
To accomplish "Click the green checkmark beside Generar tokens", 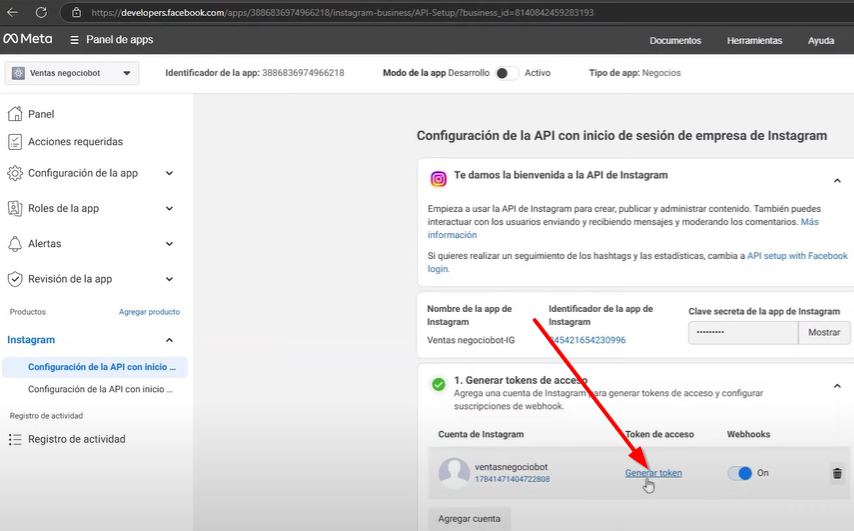I will tap(438, 384).
